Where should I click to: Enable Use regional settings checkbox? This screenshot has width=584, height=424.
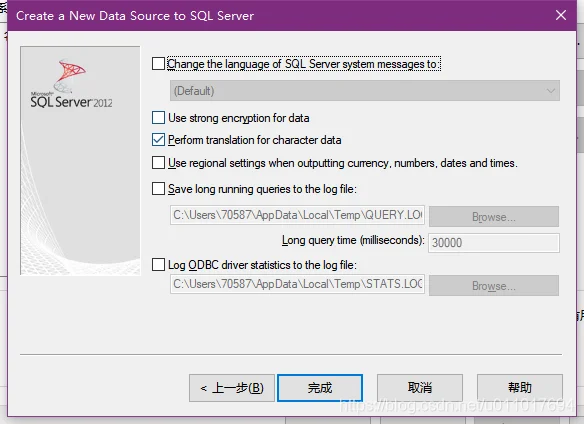[x=158, y=163]
